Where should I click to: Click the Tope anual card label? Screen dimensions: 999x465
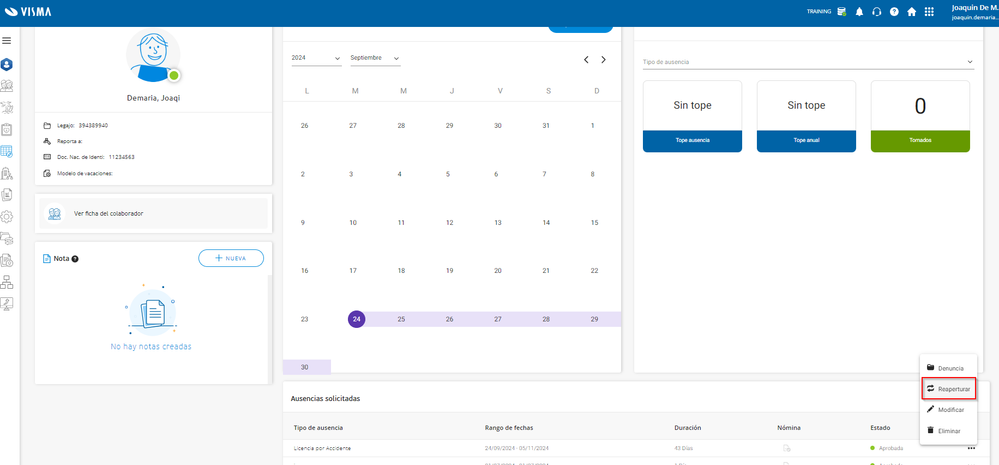806,141
